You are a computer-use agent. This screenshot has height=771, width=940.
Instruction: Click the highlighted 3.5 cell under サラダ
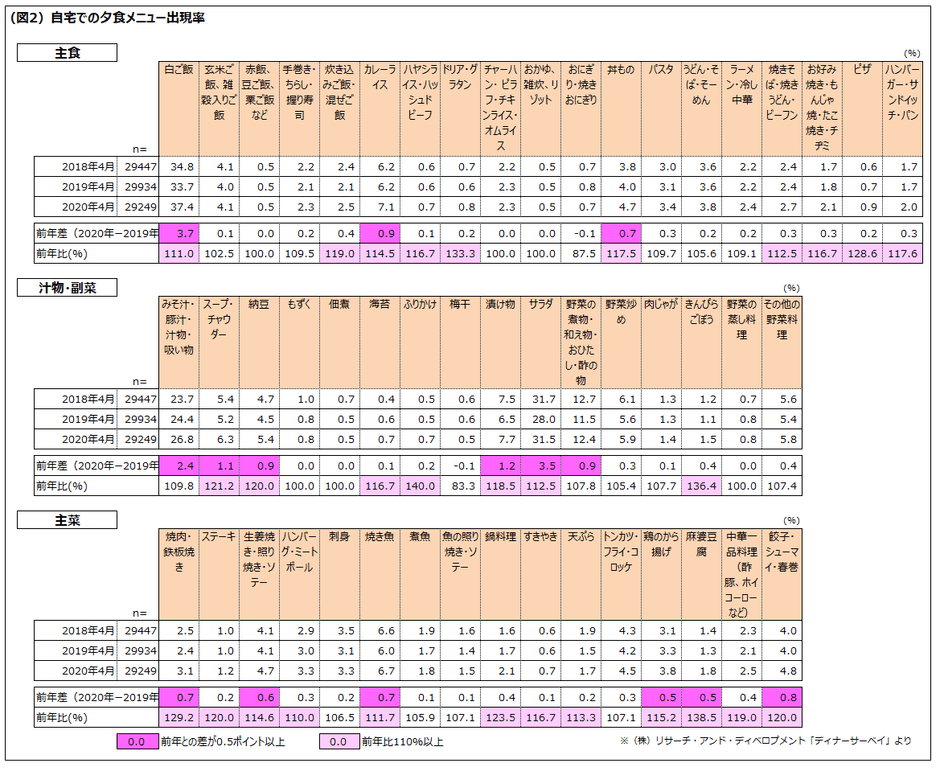point(540,466)
